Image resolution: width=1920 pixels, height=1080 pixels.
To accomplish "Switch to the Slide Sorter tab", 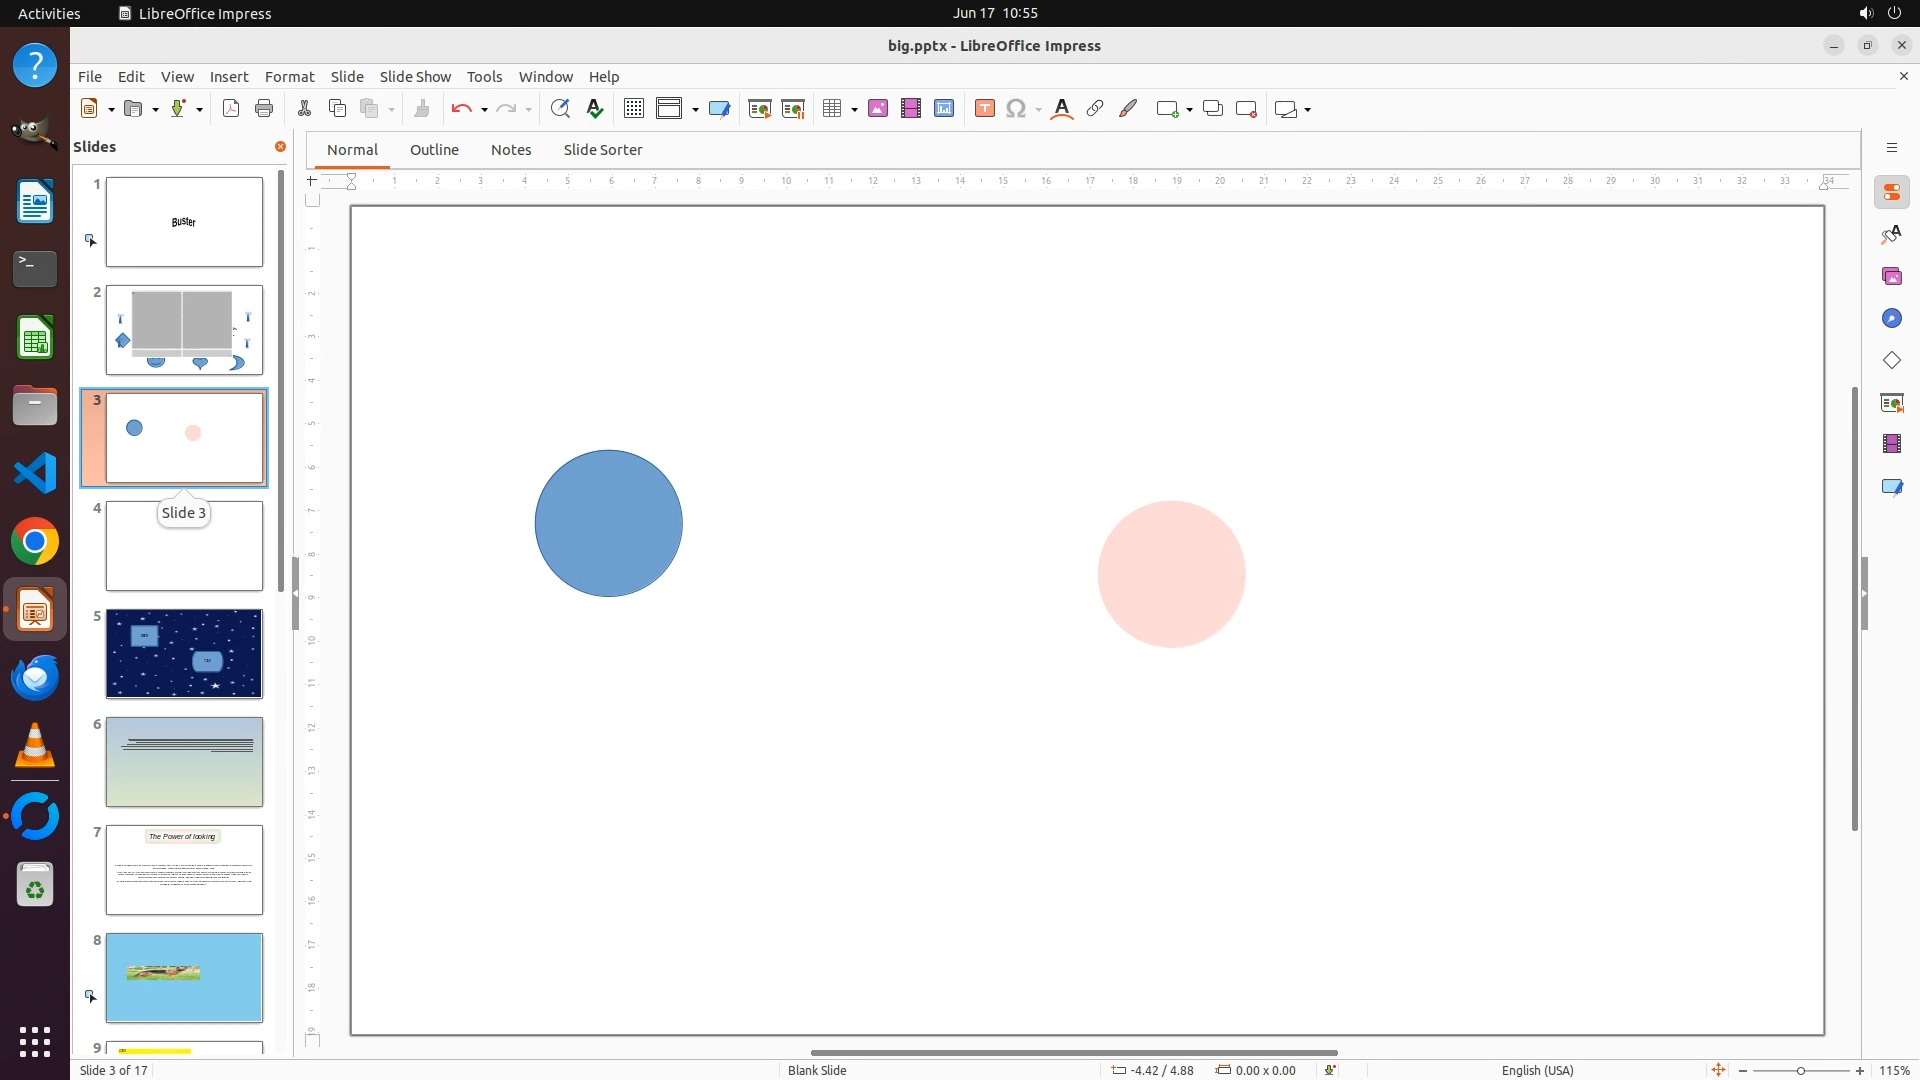I will tap(602, 150).
